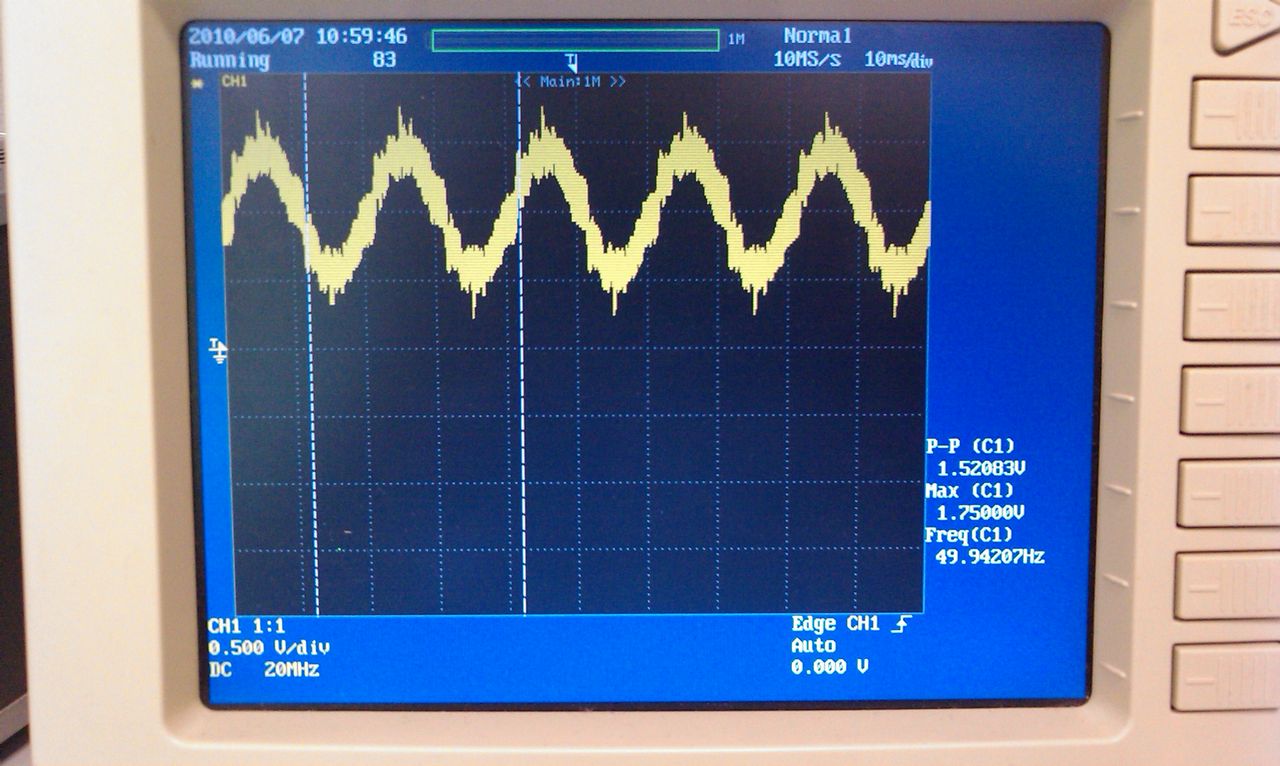Select the "49.94207Hz" frequency value
1280x766 pixels.
(x=990, y=557)
